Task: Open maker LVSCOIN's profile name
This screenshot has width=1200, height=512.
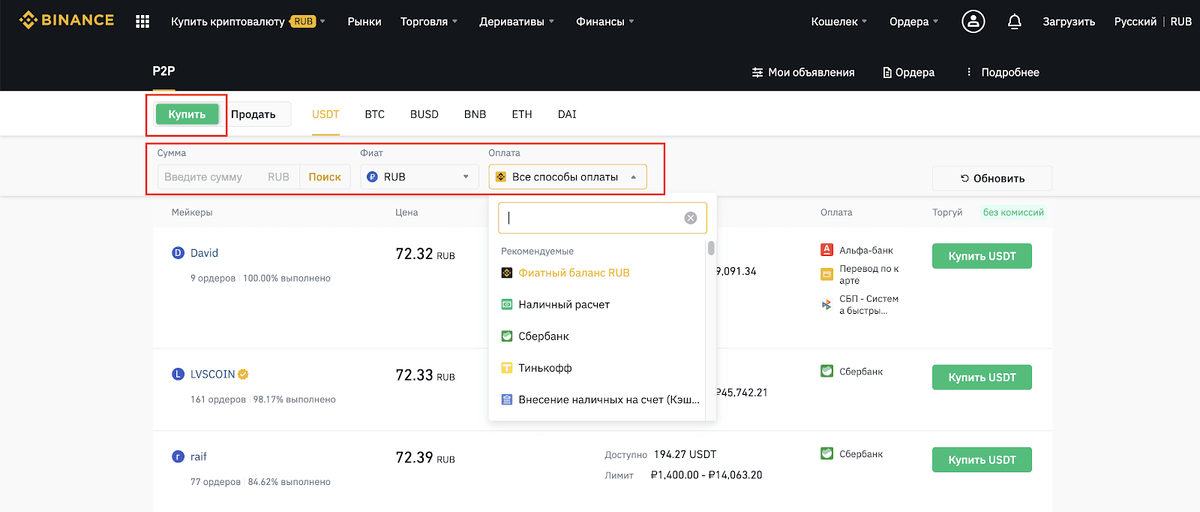Action: 213,374
